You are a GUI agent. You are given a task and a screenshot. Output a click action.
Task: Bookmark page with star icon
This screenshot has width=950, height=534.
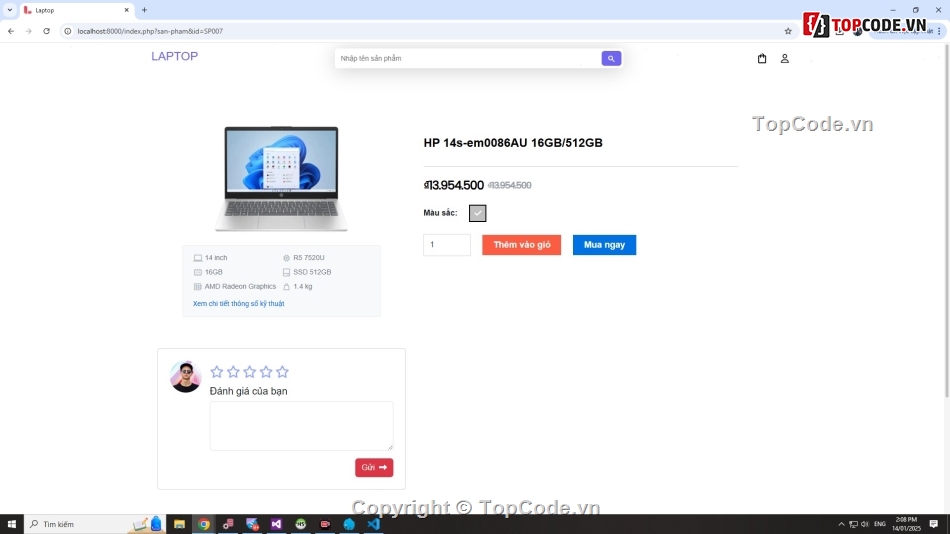tap(788, 31)
